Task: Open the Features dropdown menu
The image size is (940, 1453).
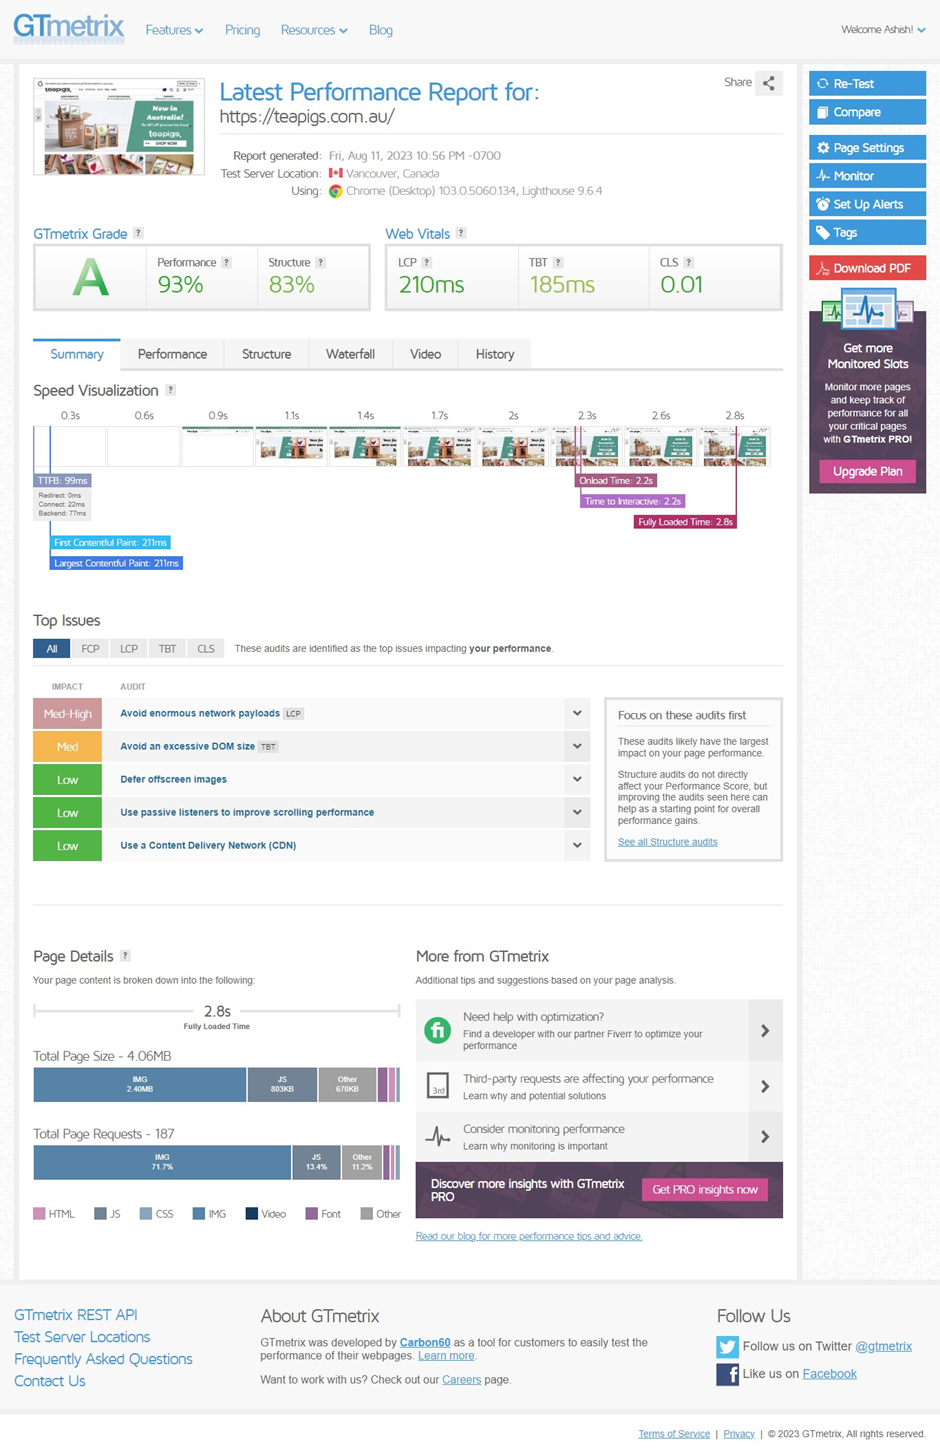Action: point(174,30)
